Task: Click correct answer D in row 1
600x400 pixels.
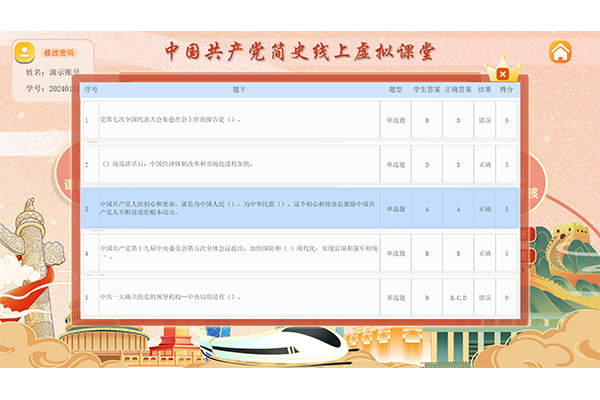Action: (458, 120)
